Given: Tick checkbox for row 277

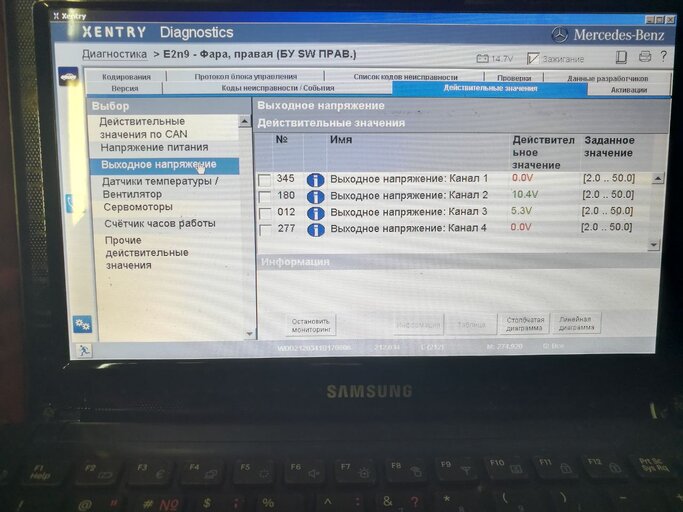Looking at the screenshot, I should point(265,229).
